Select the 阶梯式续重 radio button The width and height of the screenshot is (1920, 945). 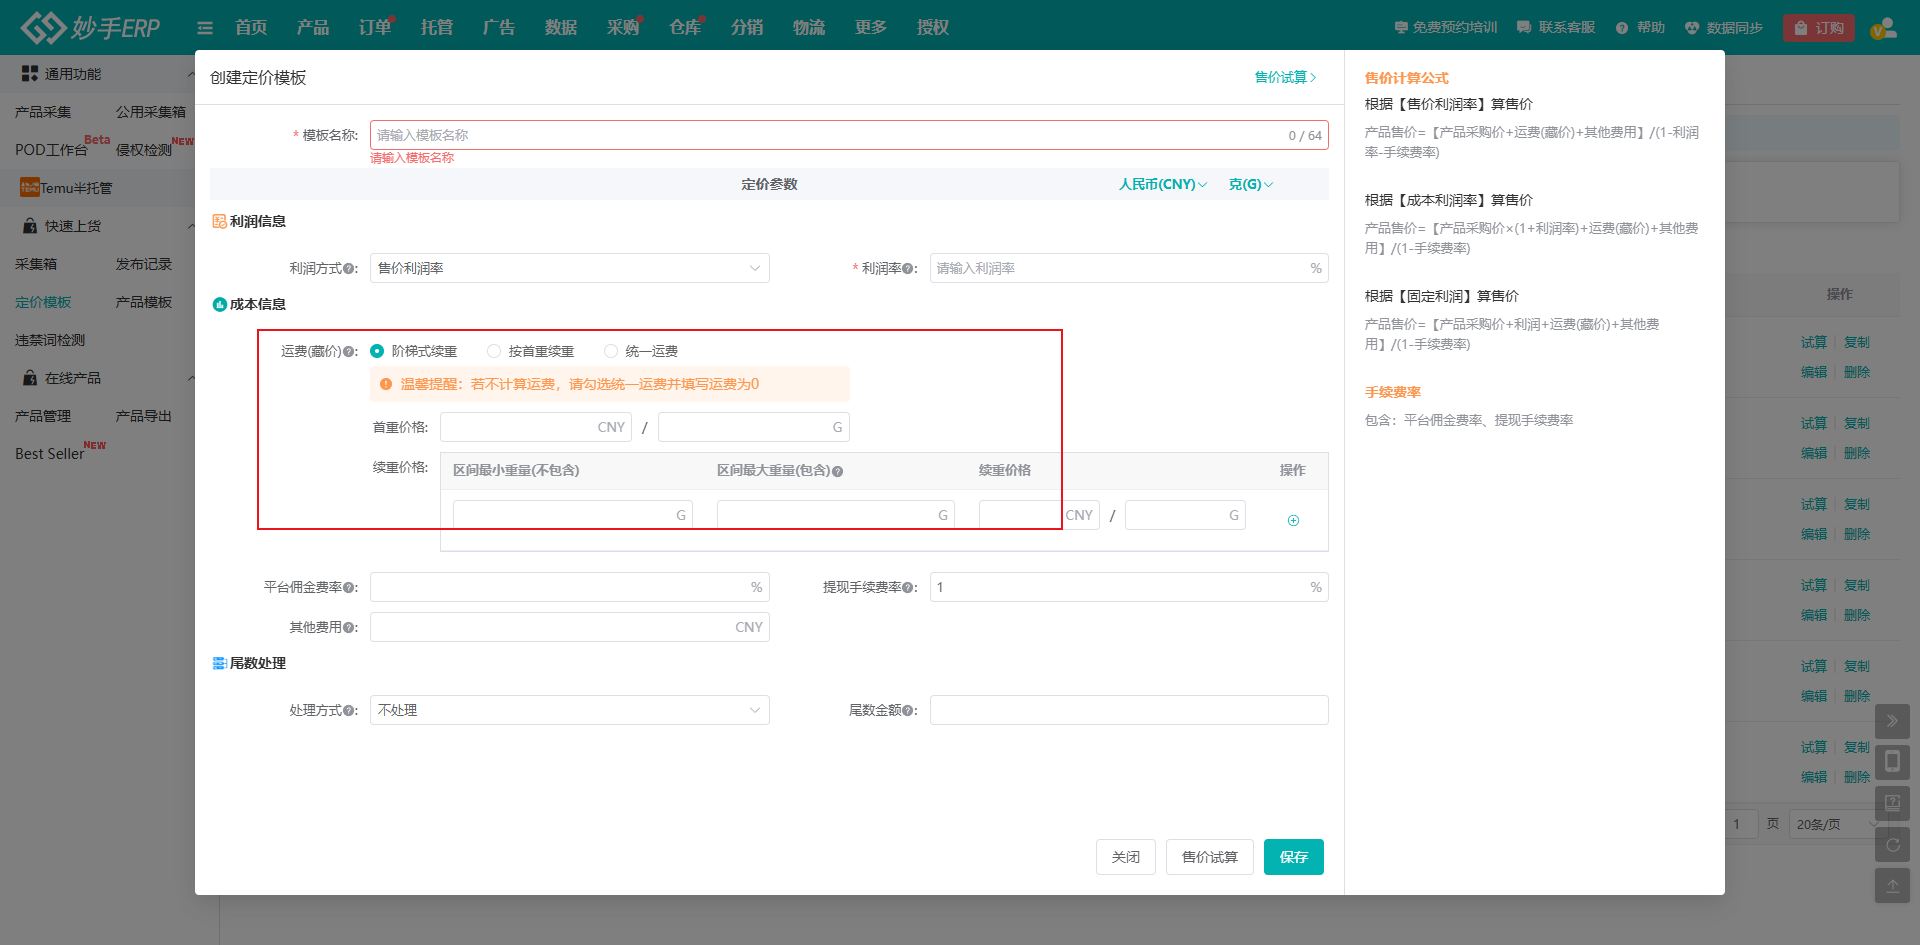377,351
